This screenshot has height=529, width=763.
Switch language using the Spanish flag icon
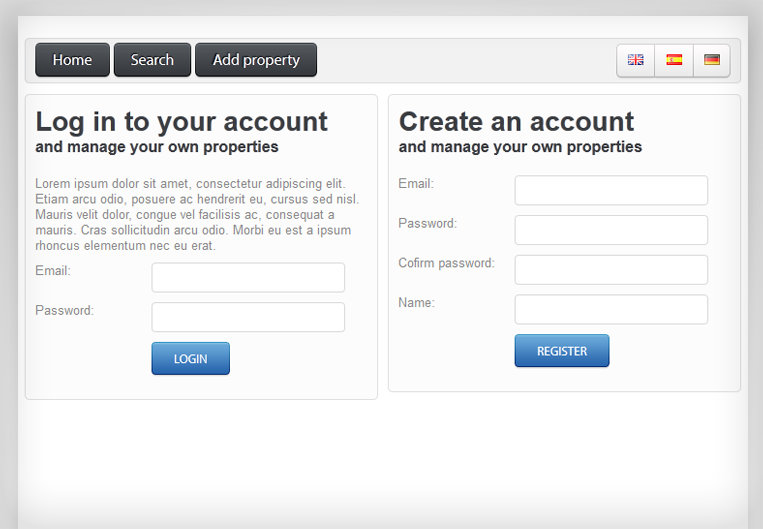674,60
